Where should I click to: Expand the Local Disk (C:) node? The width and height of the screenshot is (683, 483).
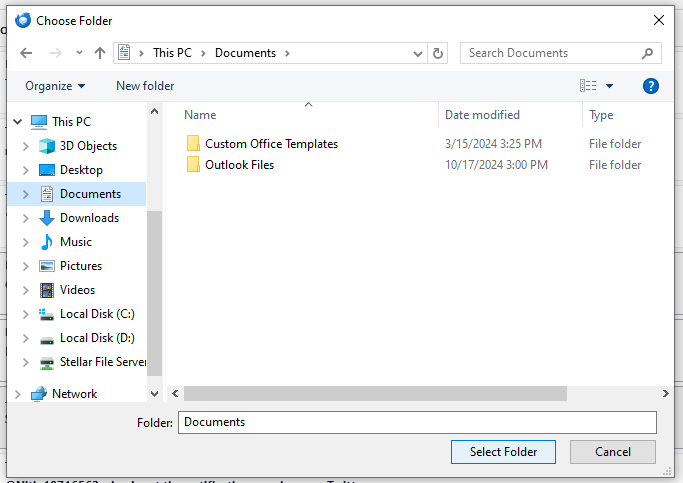(26, 314)
